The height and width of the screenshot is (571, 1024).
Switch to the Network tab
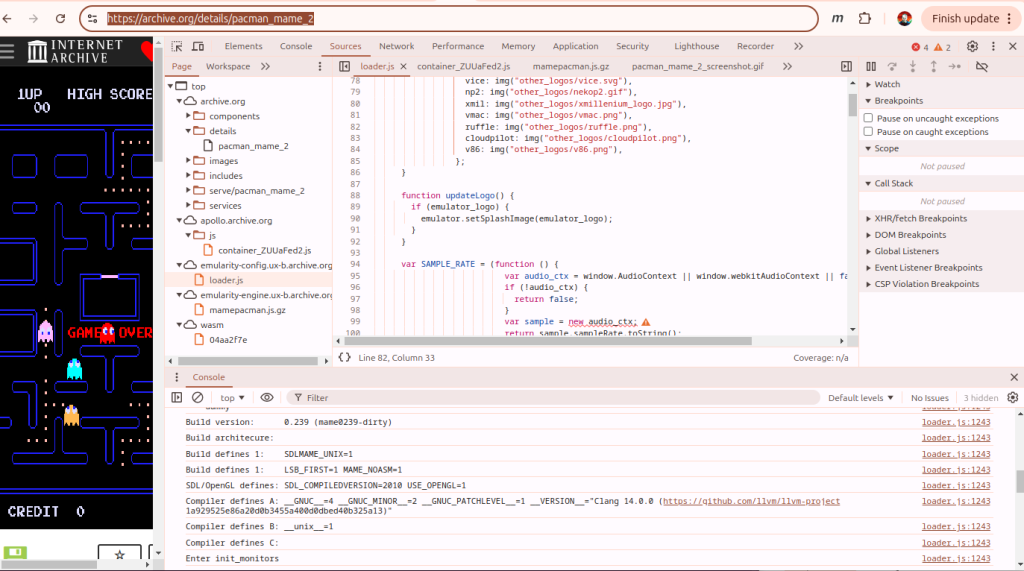coord(396,46)
